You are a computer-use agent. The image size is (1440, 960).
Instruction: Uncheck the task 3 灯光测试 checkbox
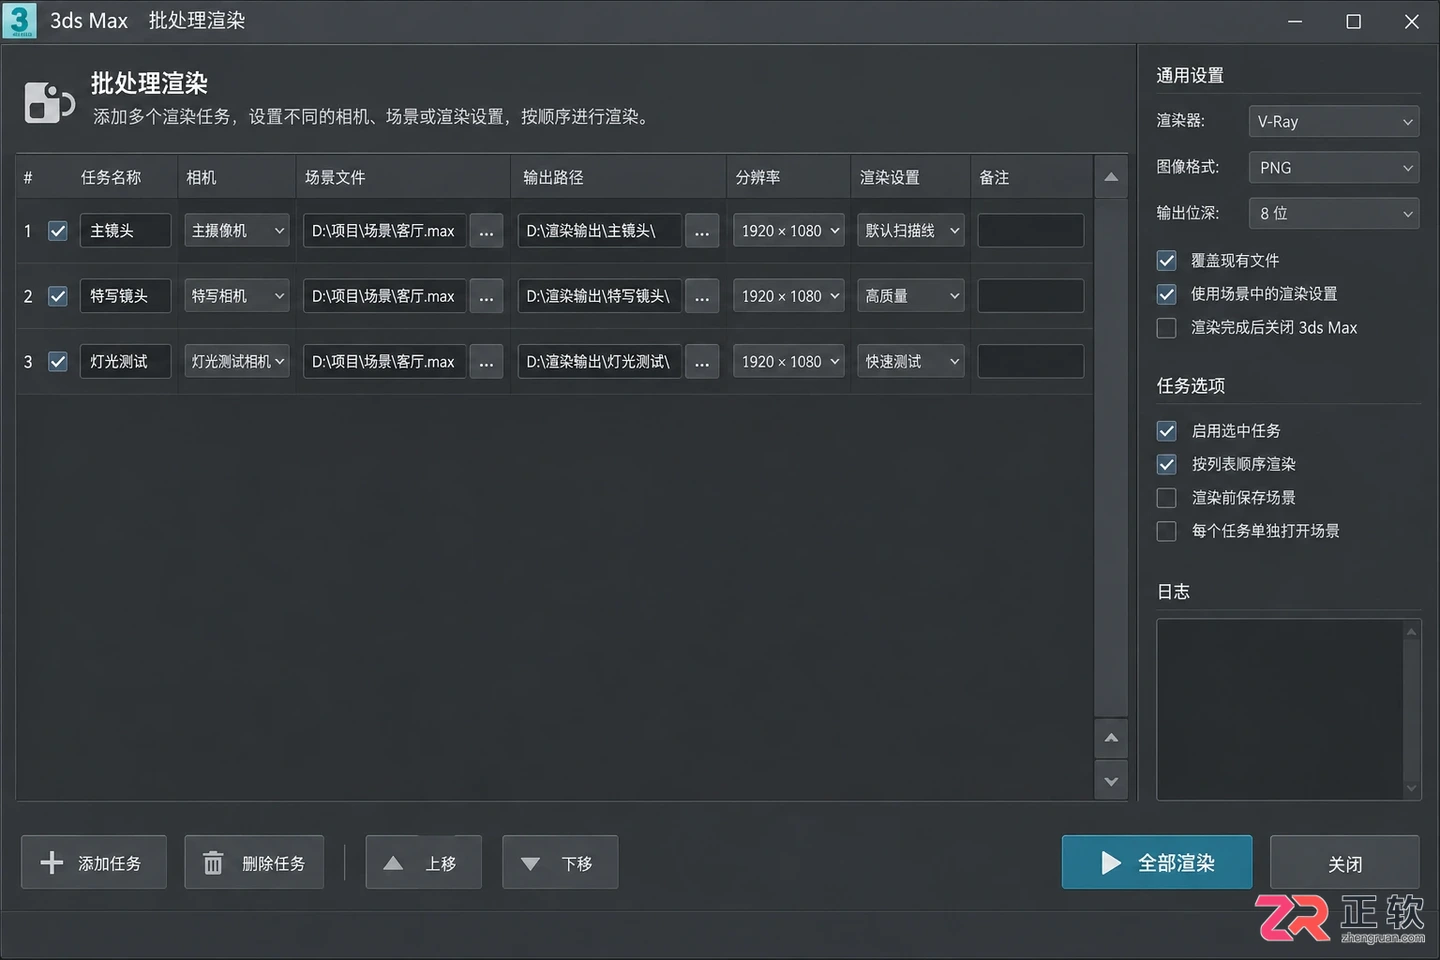(58, 362)
